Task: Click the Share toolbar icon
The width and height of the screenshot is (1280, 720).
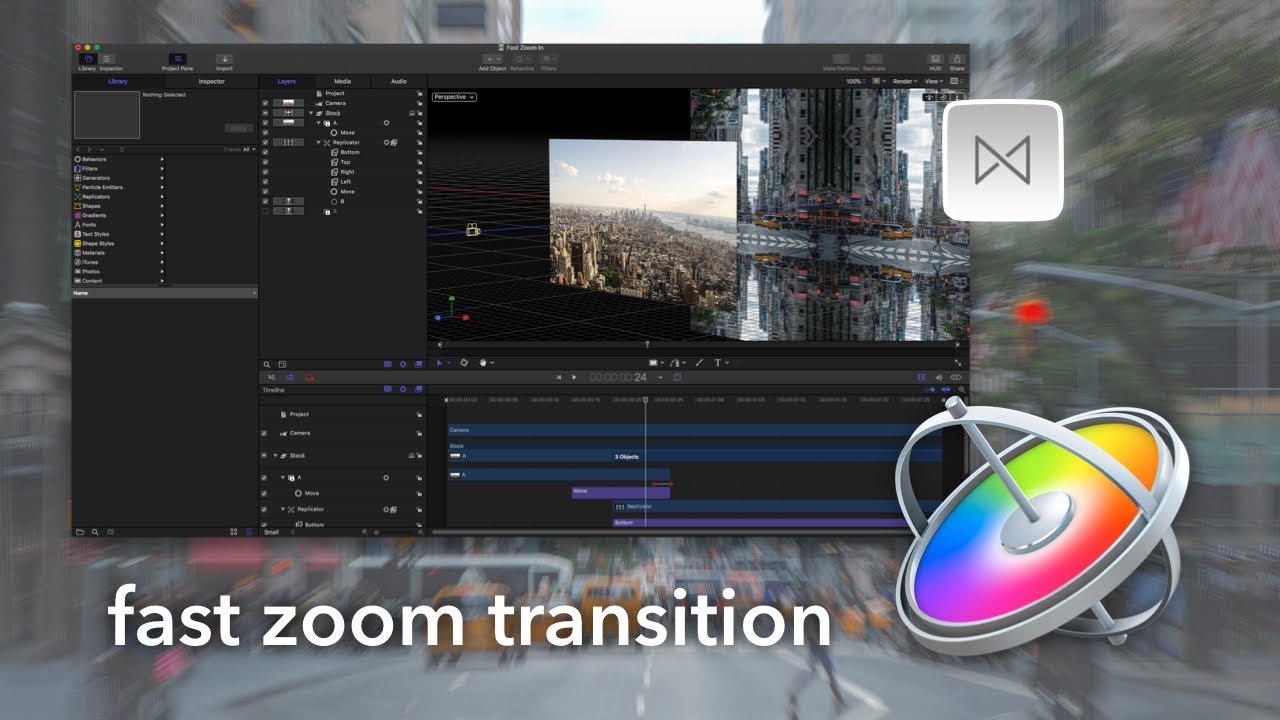Action: (x=958, y=60)
